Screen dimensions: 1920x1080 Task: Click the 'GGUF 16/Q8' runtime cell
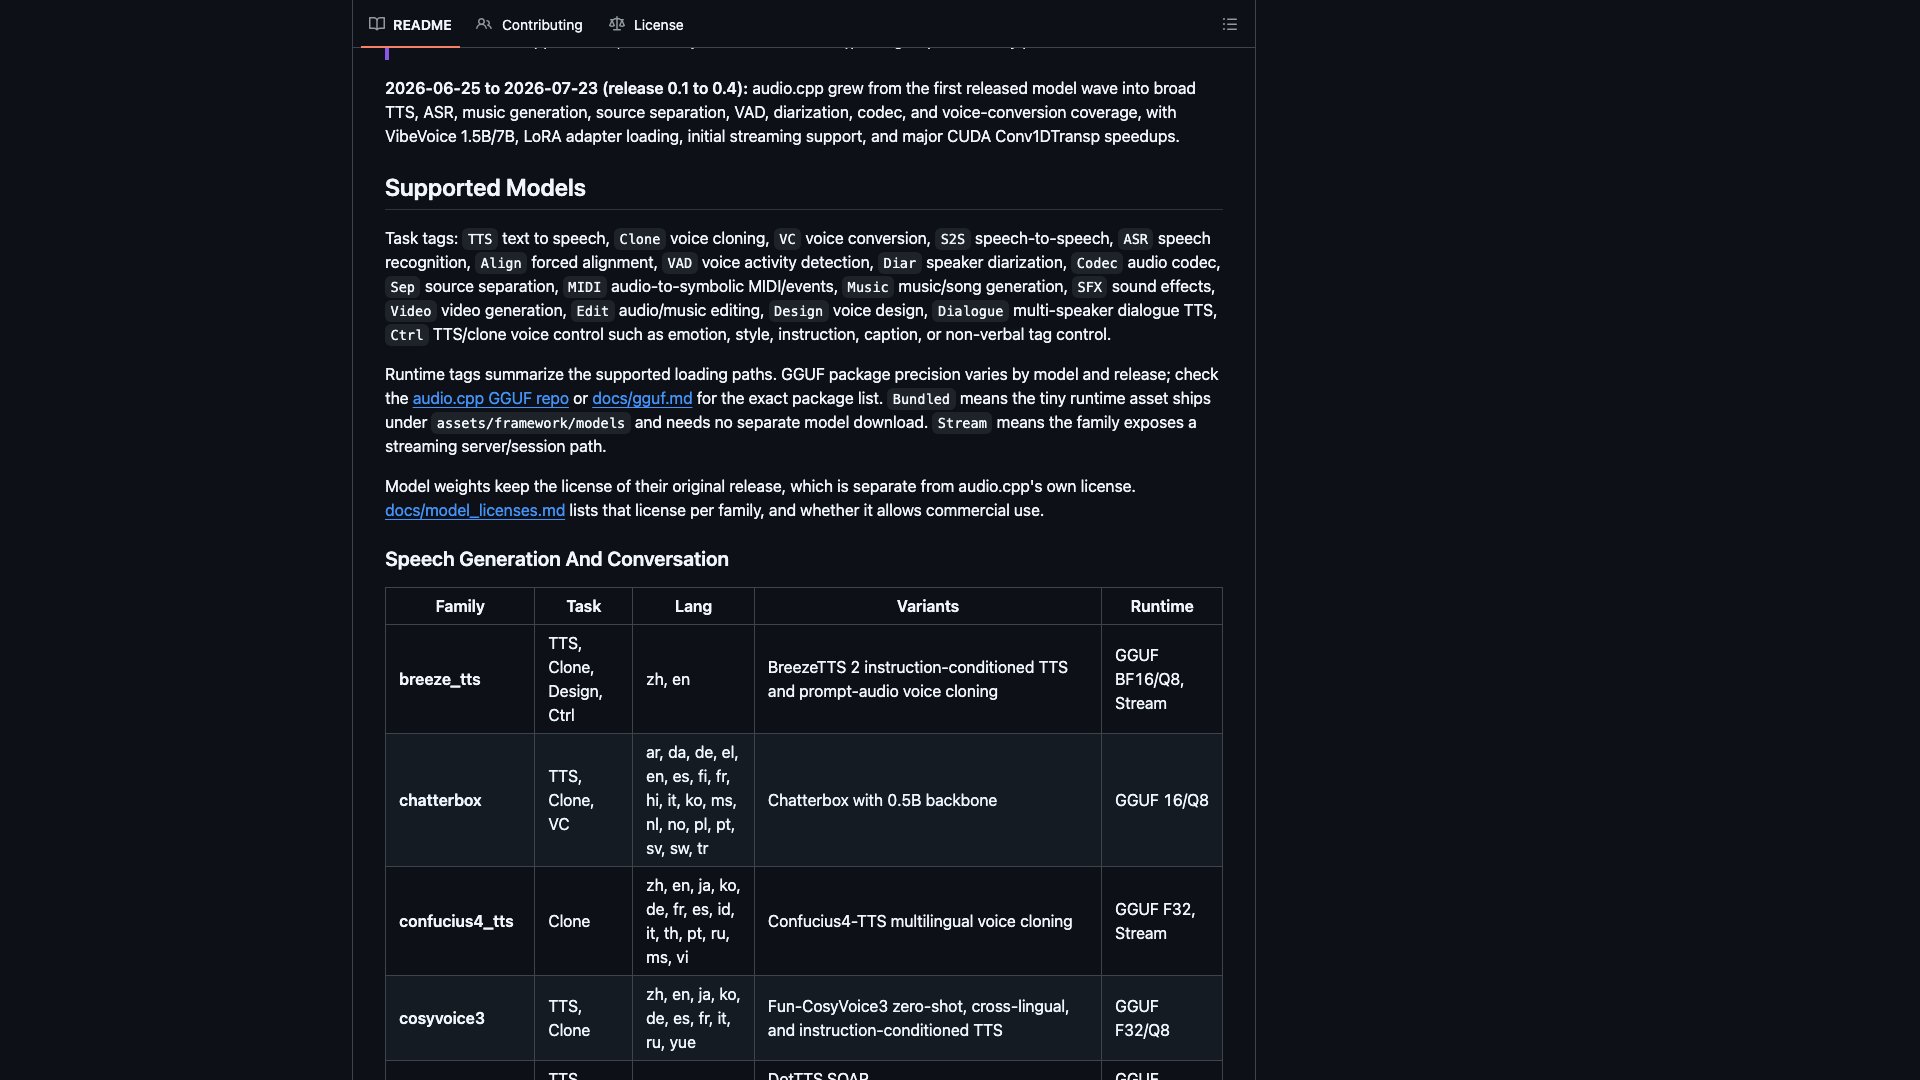[x=1162, y=800]
